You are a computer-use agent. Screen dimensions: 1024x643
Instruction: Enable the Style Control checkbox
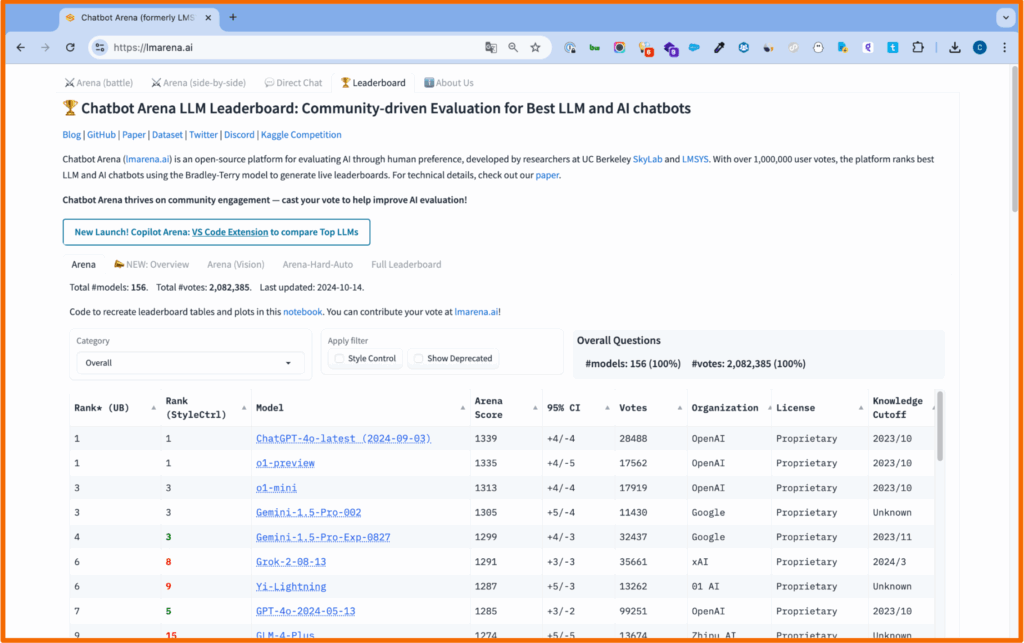tap(340, 358)
